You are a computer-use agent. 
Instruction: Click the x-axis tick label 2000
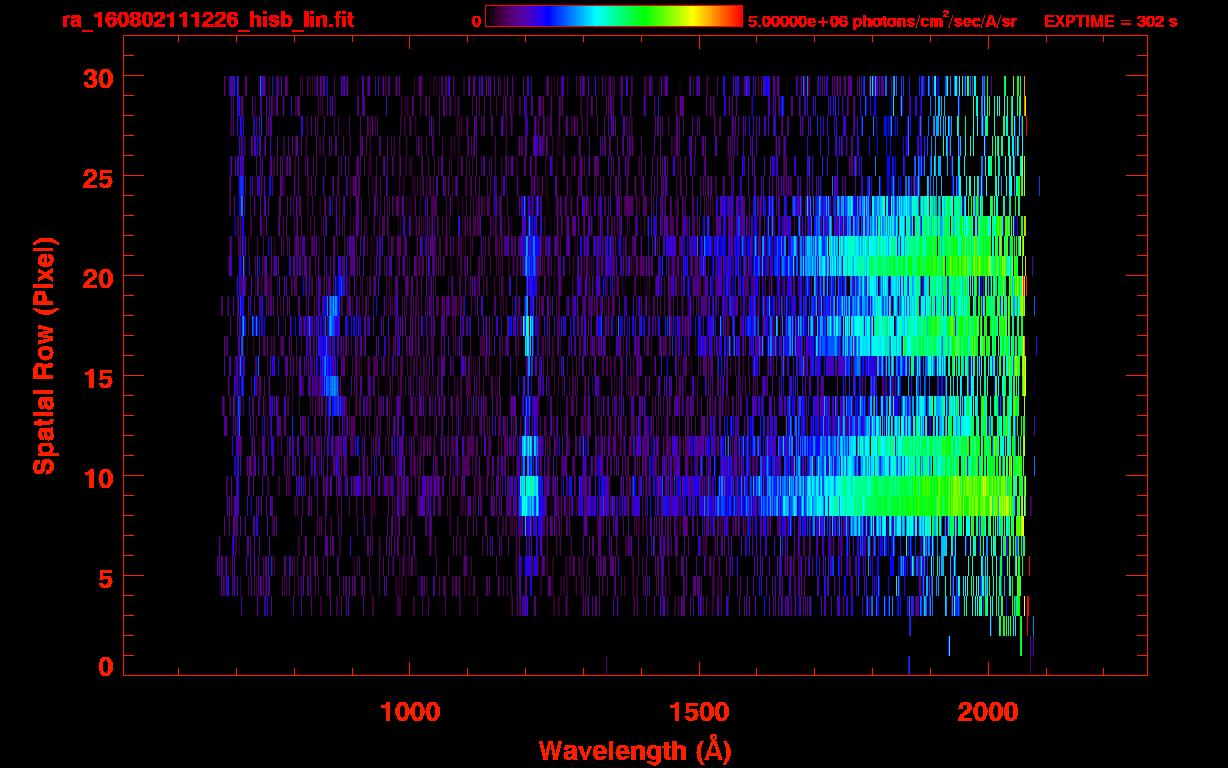point(988,712)
